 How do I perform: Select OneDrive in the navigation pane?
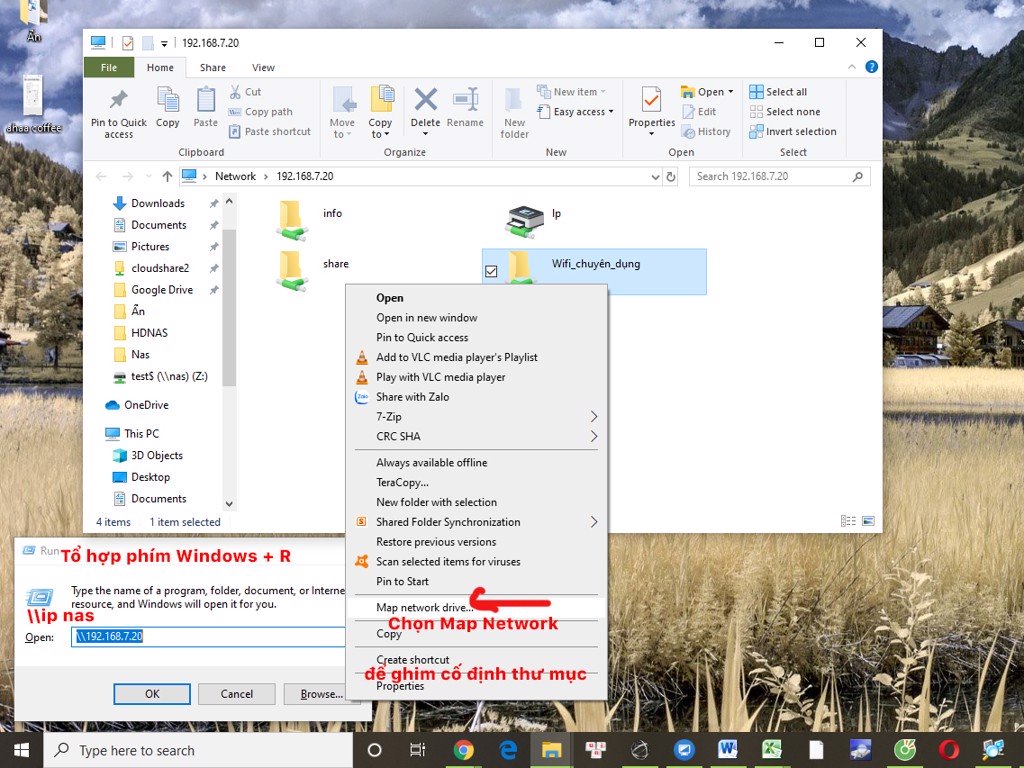tap(146, 405)
